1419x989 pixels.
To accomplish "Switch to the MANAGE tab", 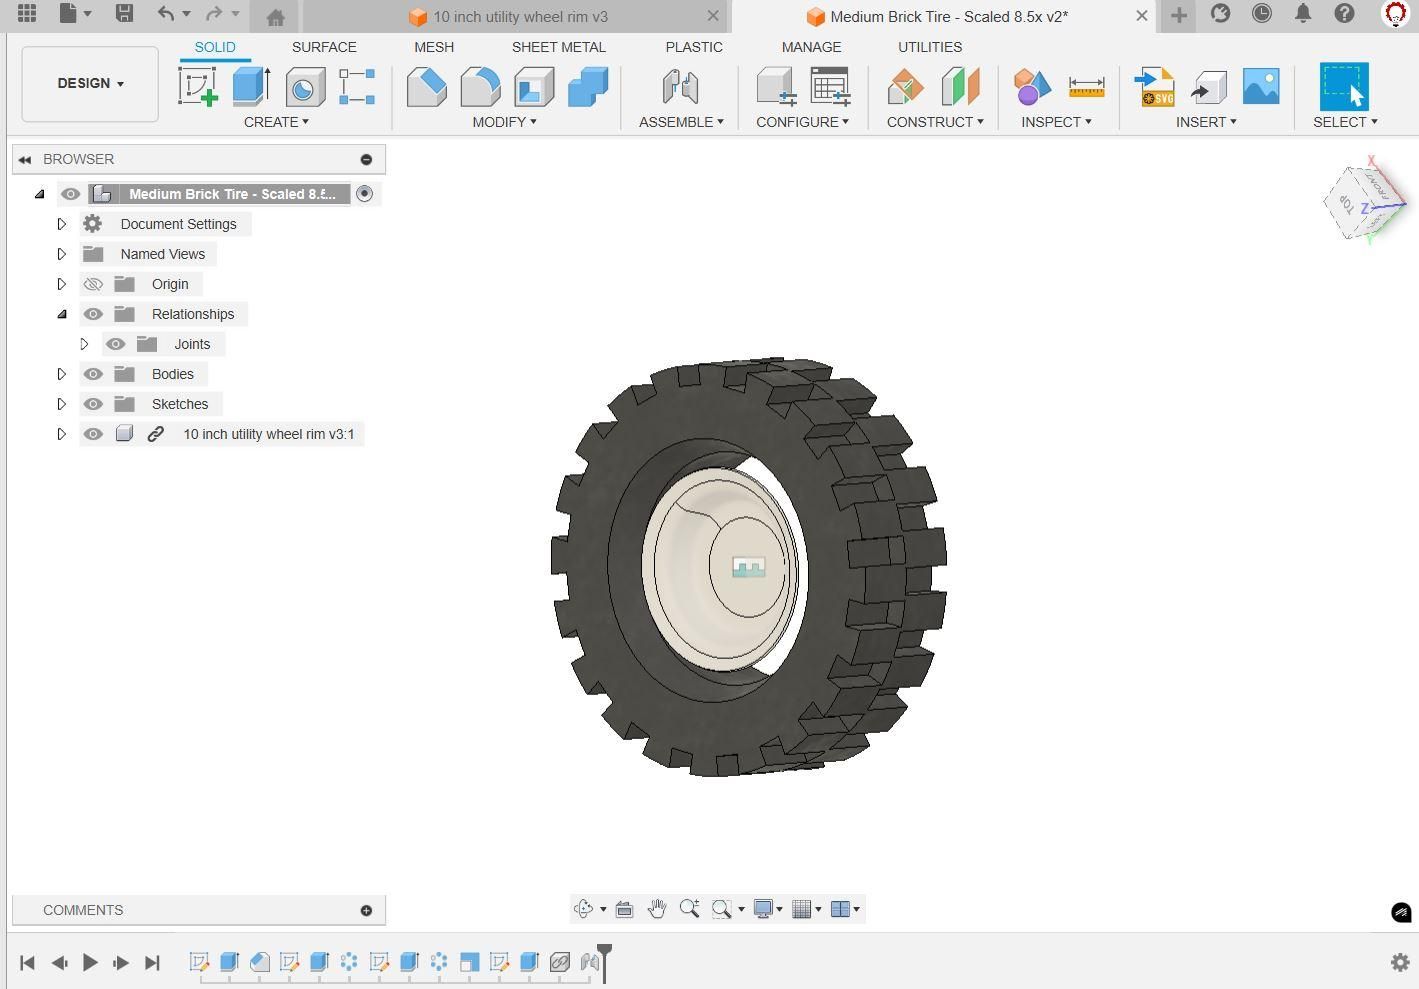I will (811, 47).
